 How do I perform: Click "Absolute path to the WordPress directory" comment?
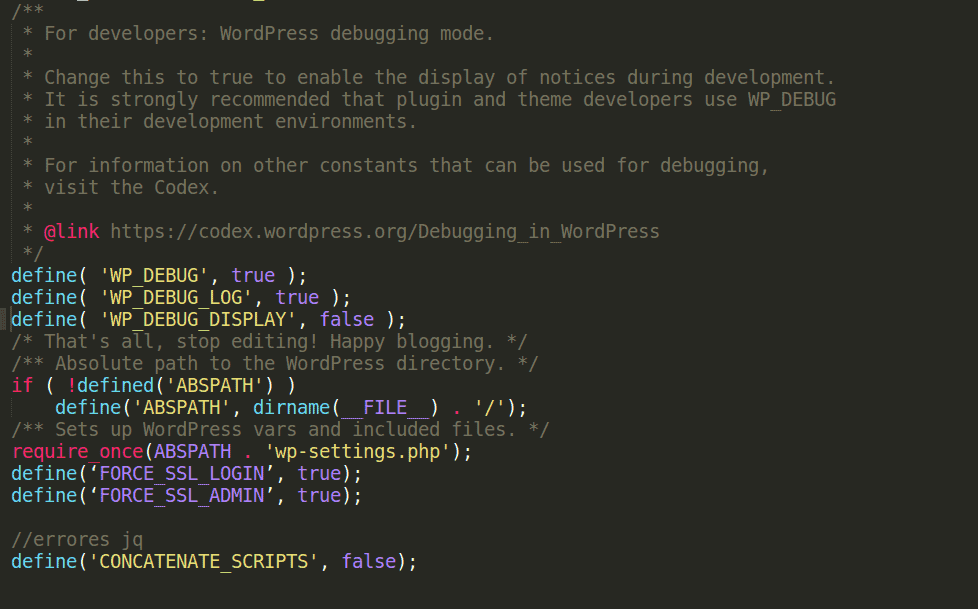pos(275,364)
